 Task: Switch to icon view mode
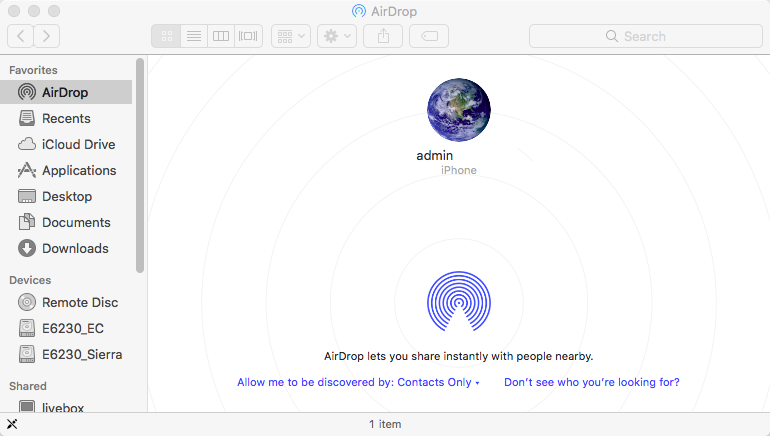click(x=167, y=36)
